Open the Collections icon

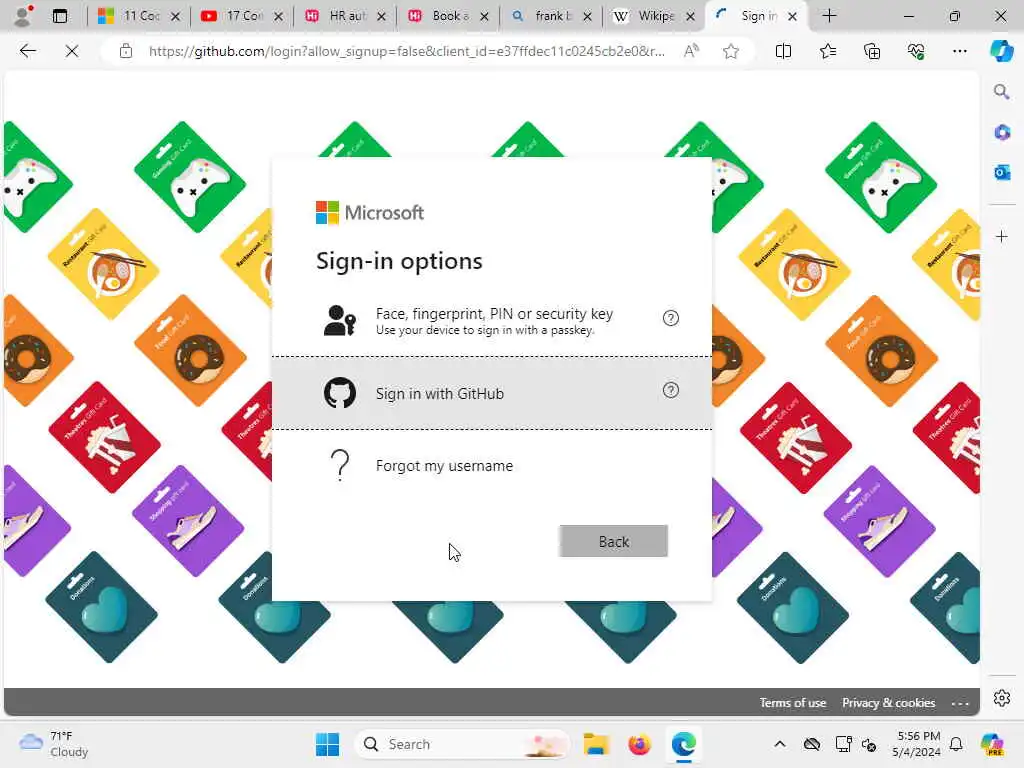(x=872, y=51)
